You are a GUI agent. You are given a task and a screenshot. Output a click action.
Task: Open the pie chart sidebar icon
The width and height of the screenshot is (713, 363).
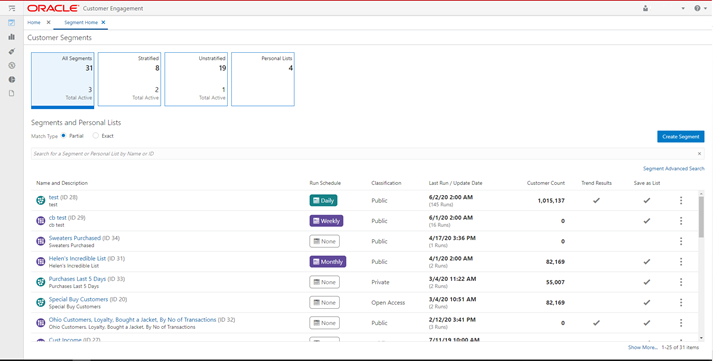click(12, 80)
